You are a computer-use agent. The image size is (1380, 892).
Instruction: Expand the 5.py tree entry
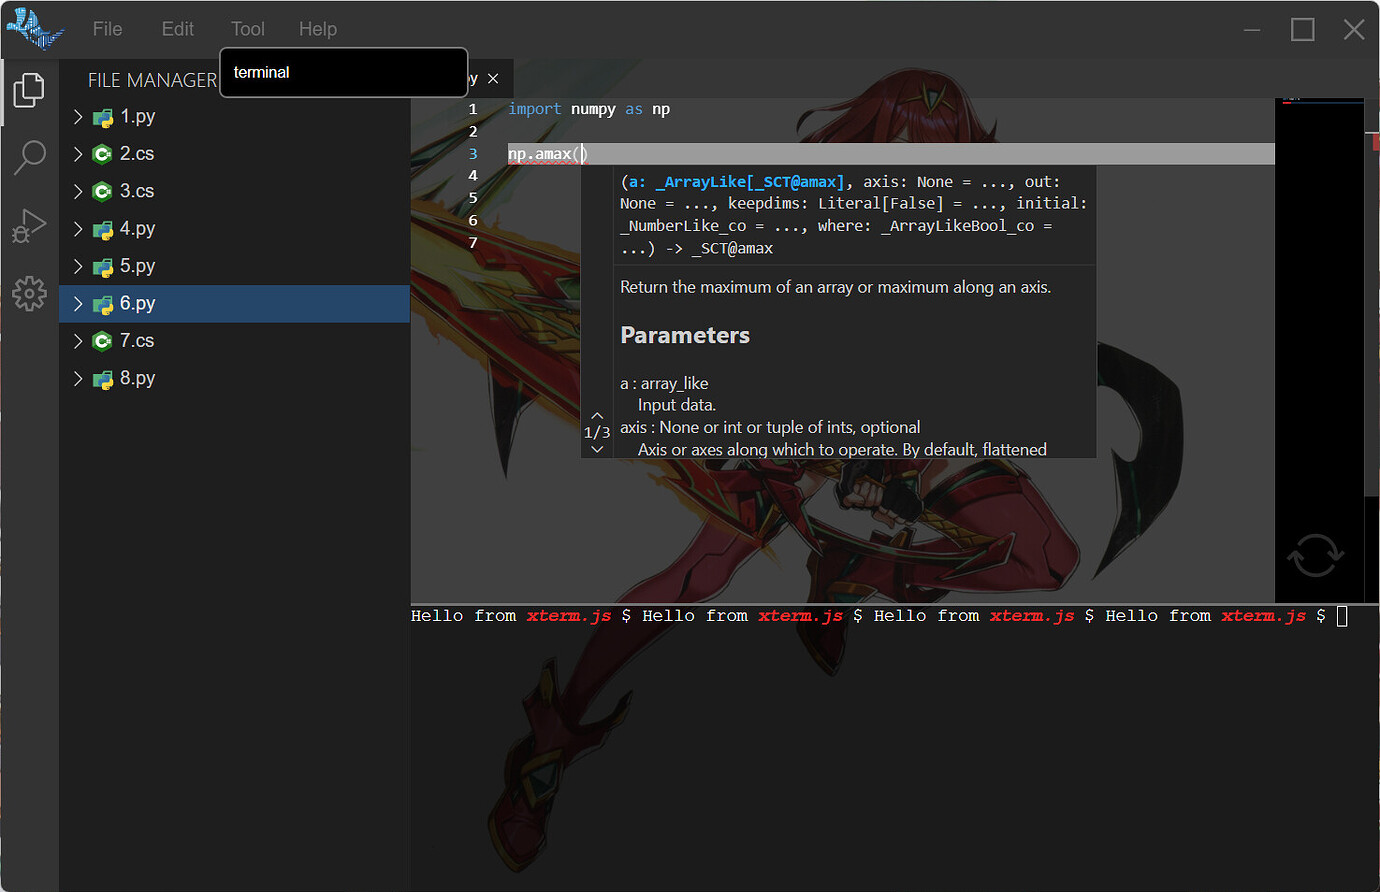coord(78,266)
